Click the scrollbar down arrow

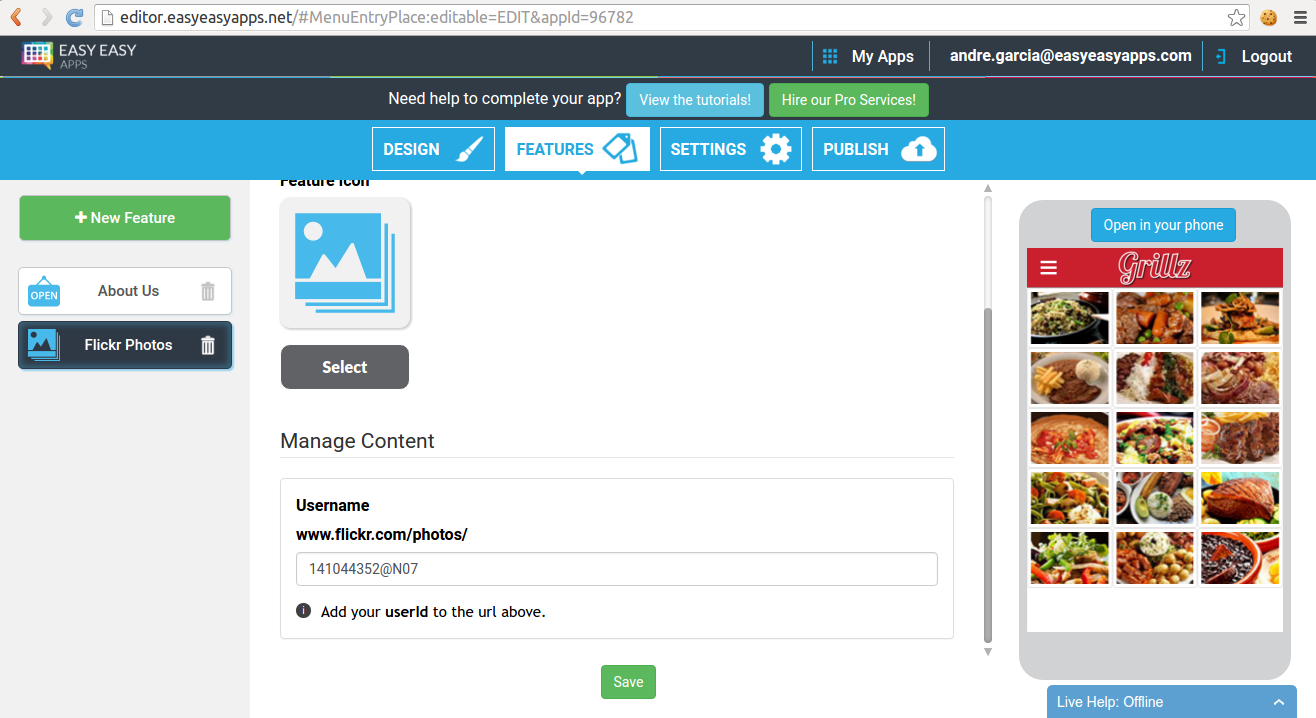point(987,651)
